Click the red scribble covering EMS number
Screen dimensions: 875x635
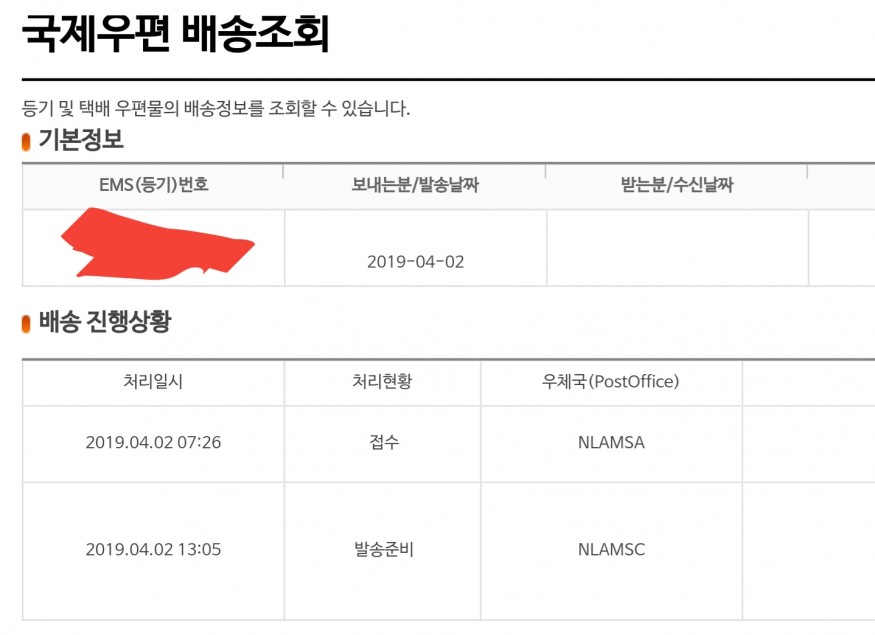click(x=157, y=244)
